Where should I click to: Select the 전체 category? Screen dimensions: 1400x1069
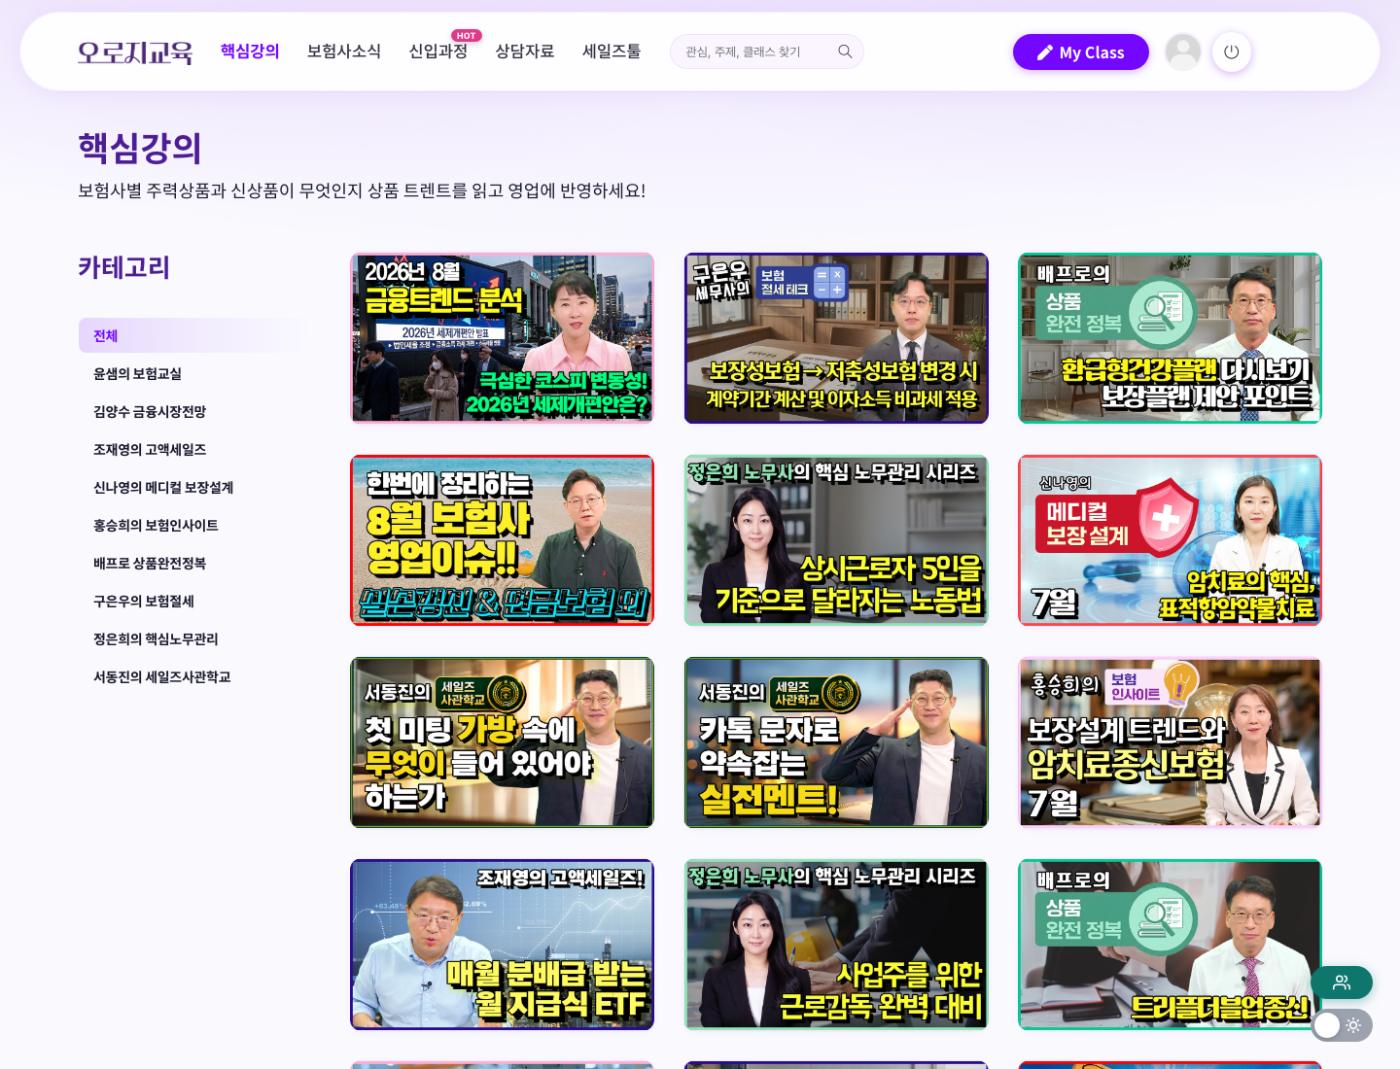[x=189, y=336]
